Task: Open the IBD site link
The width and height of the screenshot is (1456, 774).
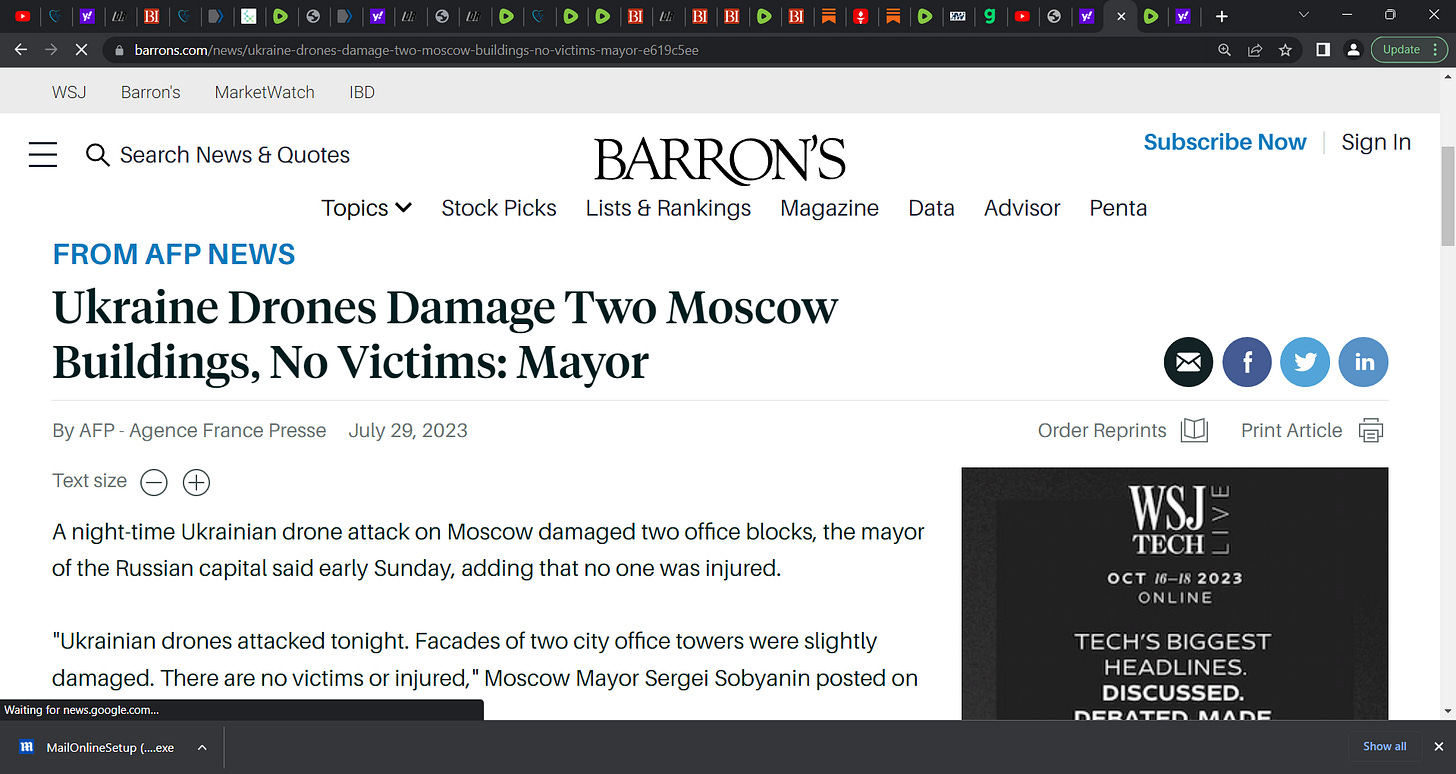Action: pyautogui.click(x=362, y=92)
